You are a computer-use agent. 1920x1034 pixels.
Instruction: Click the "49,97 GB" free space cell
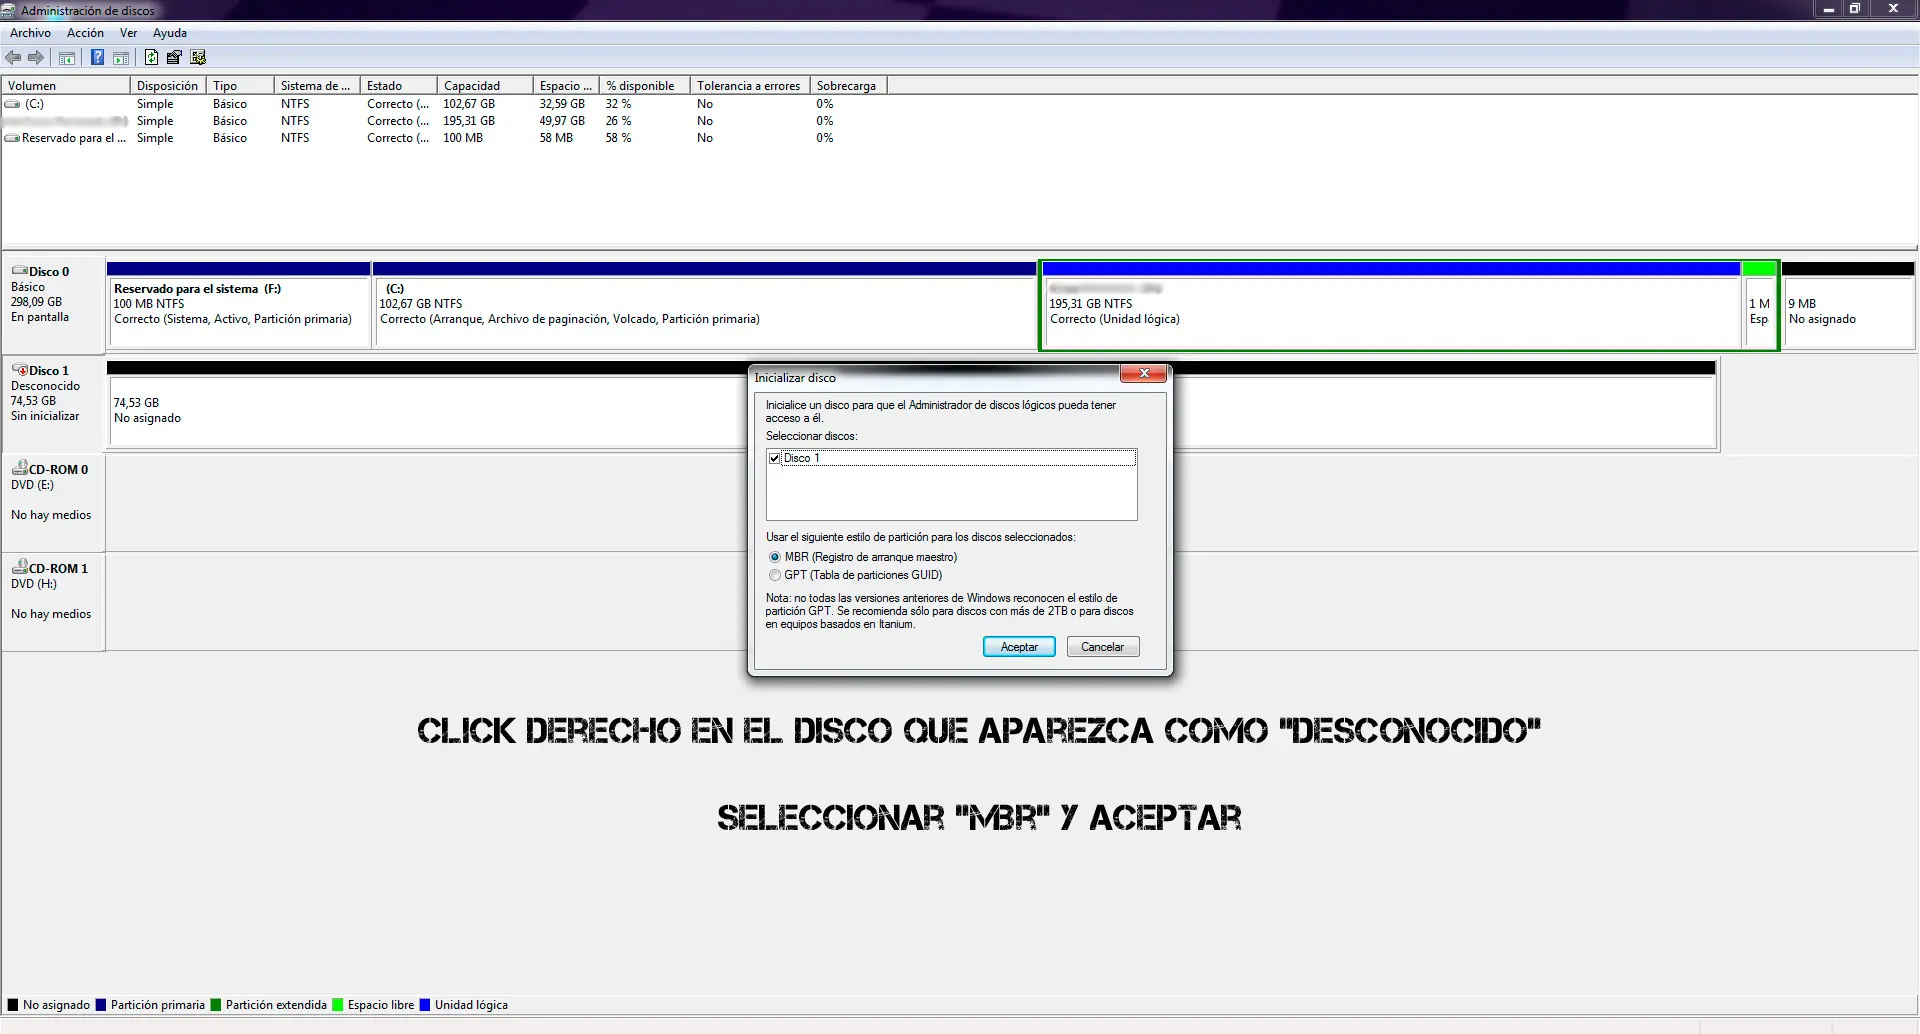point(562,121)
